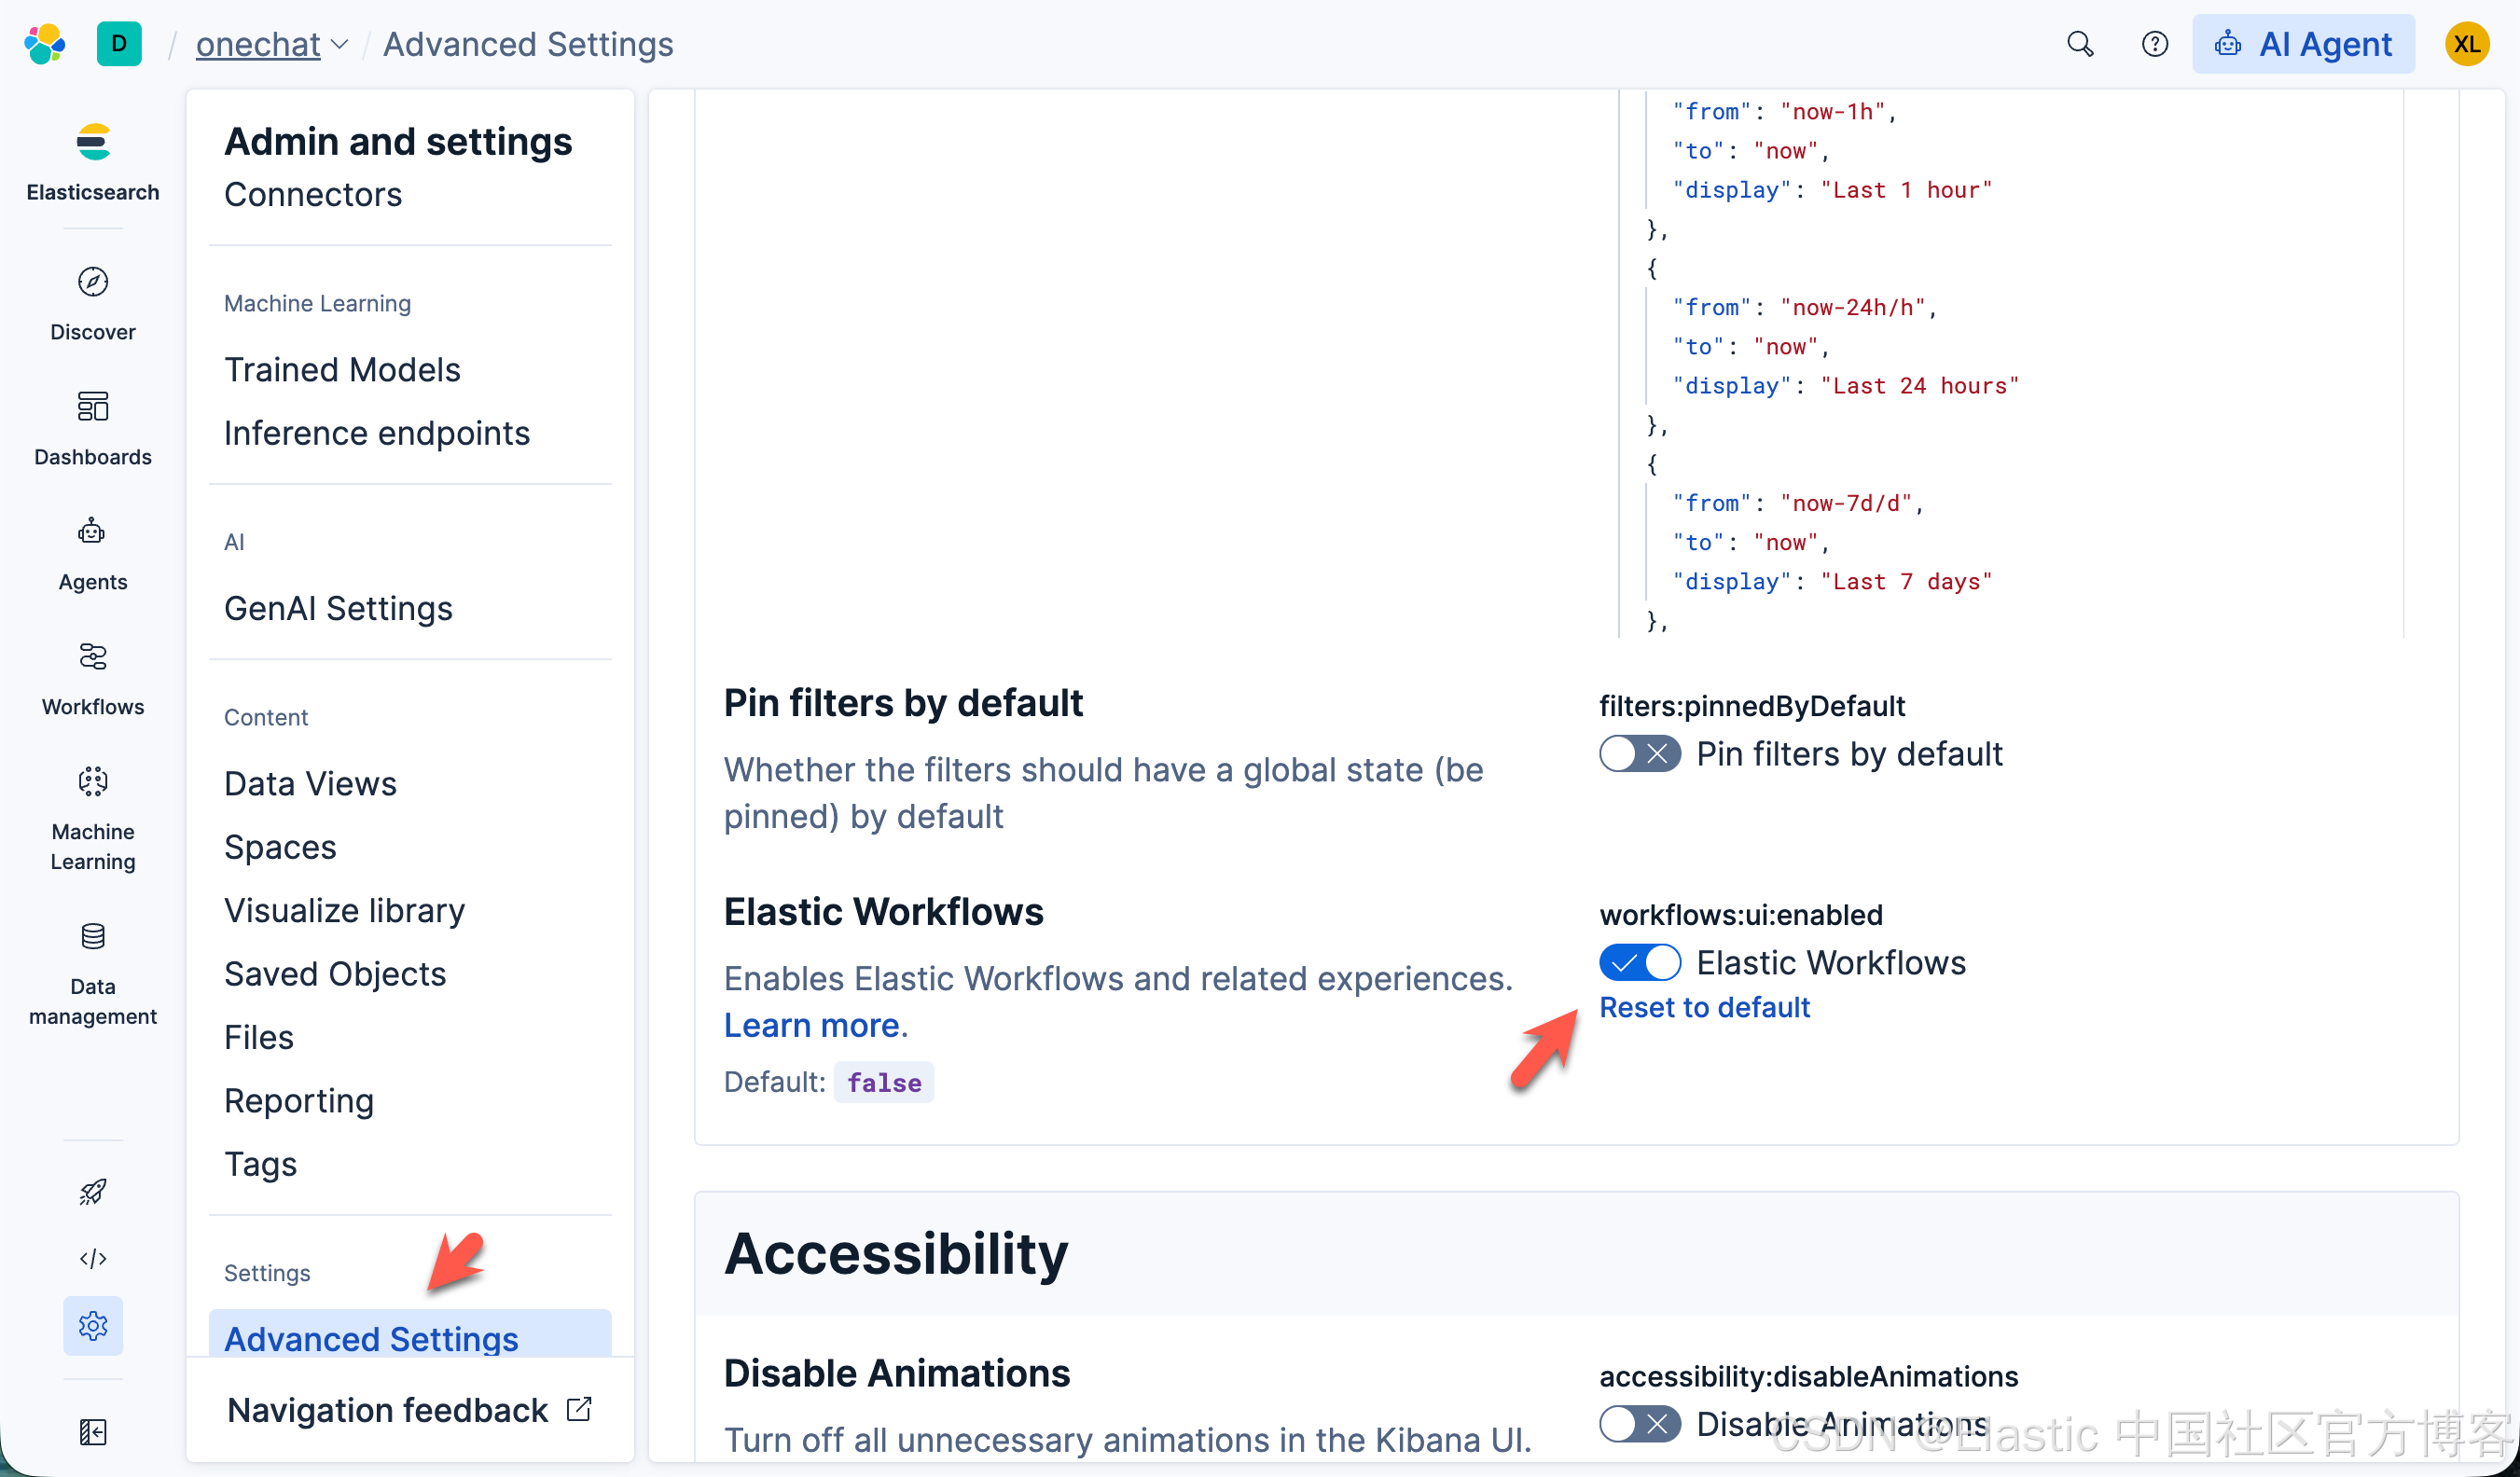Viewport: 2520px width, 1477px height.
Task: Open the help question-mark icon
Action: tap(2154, 44)
